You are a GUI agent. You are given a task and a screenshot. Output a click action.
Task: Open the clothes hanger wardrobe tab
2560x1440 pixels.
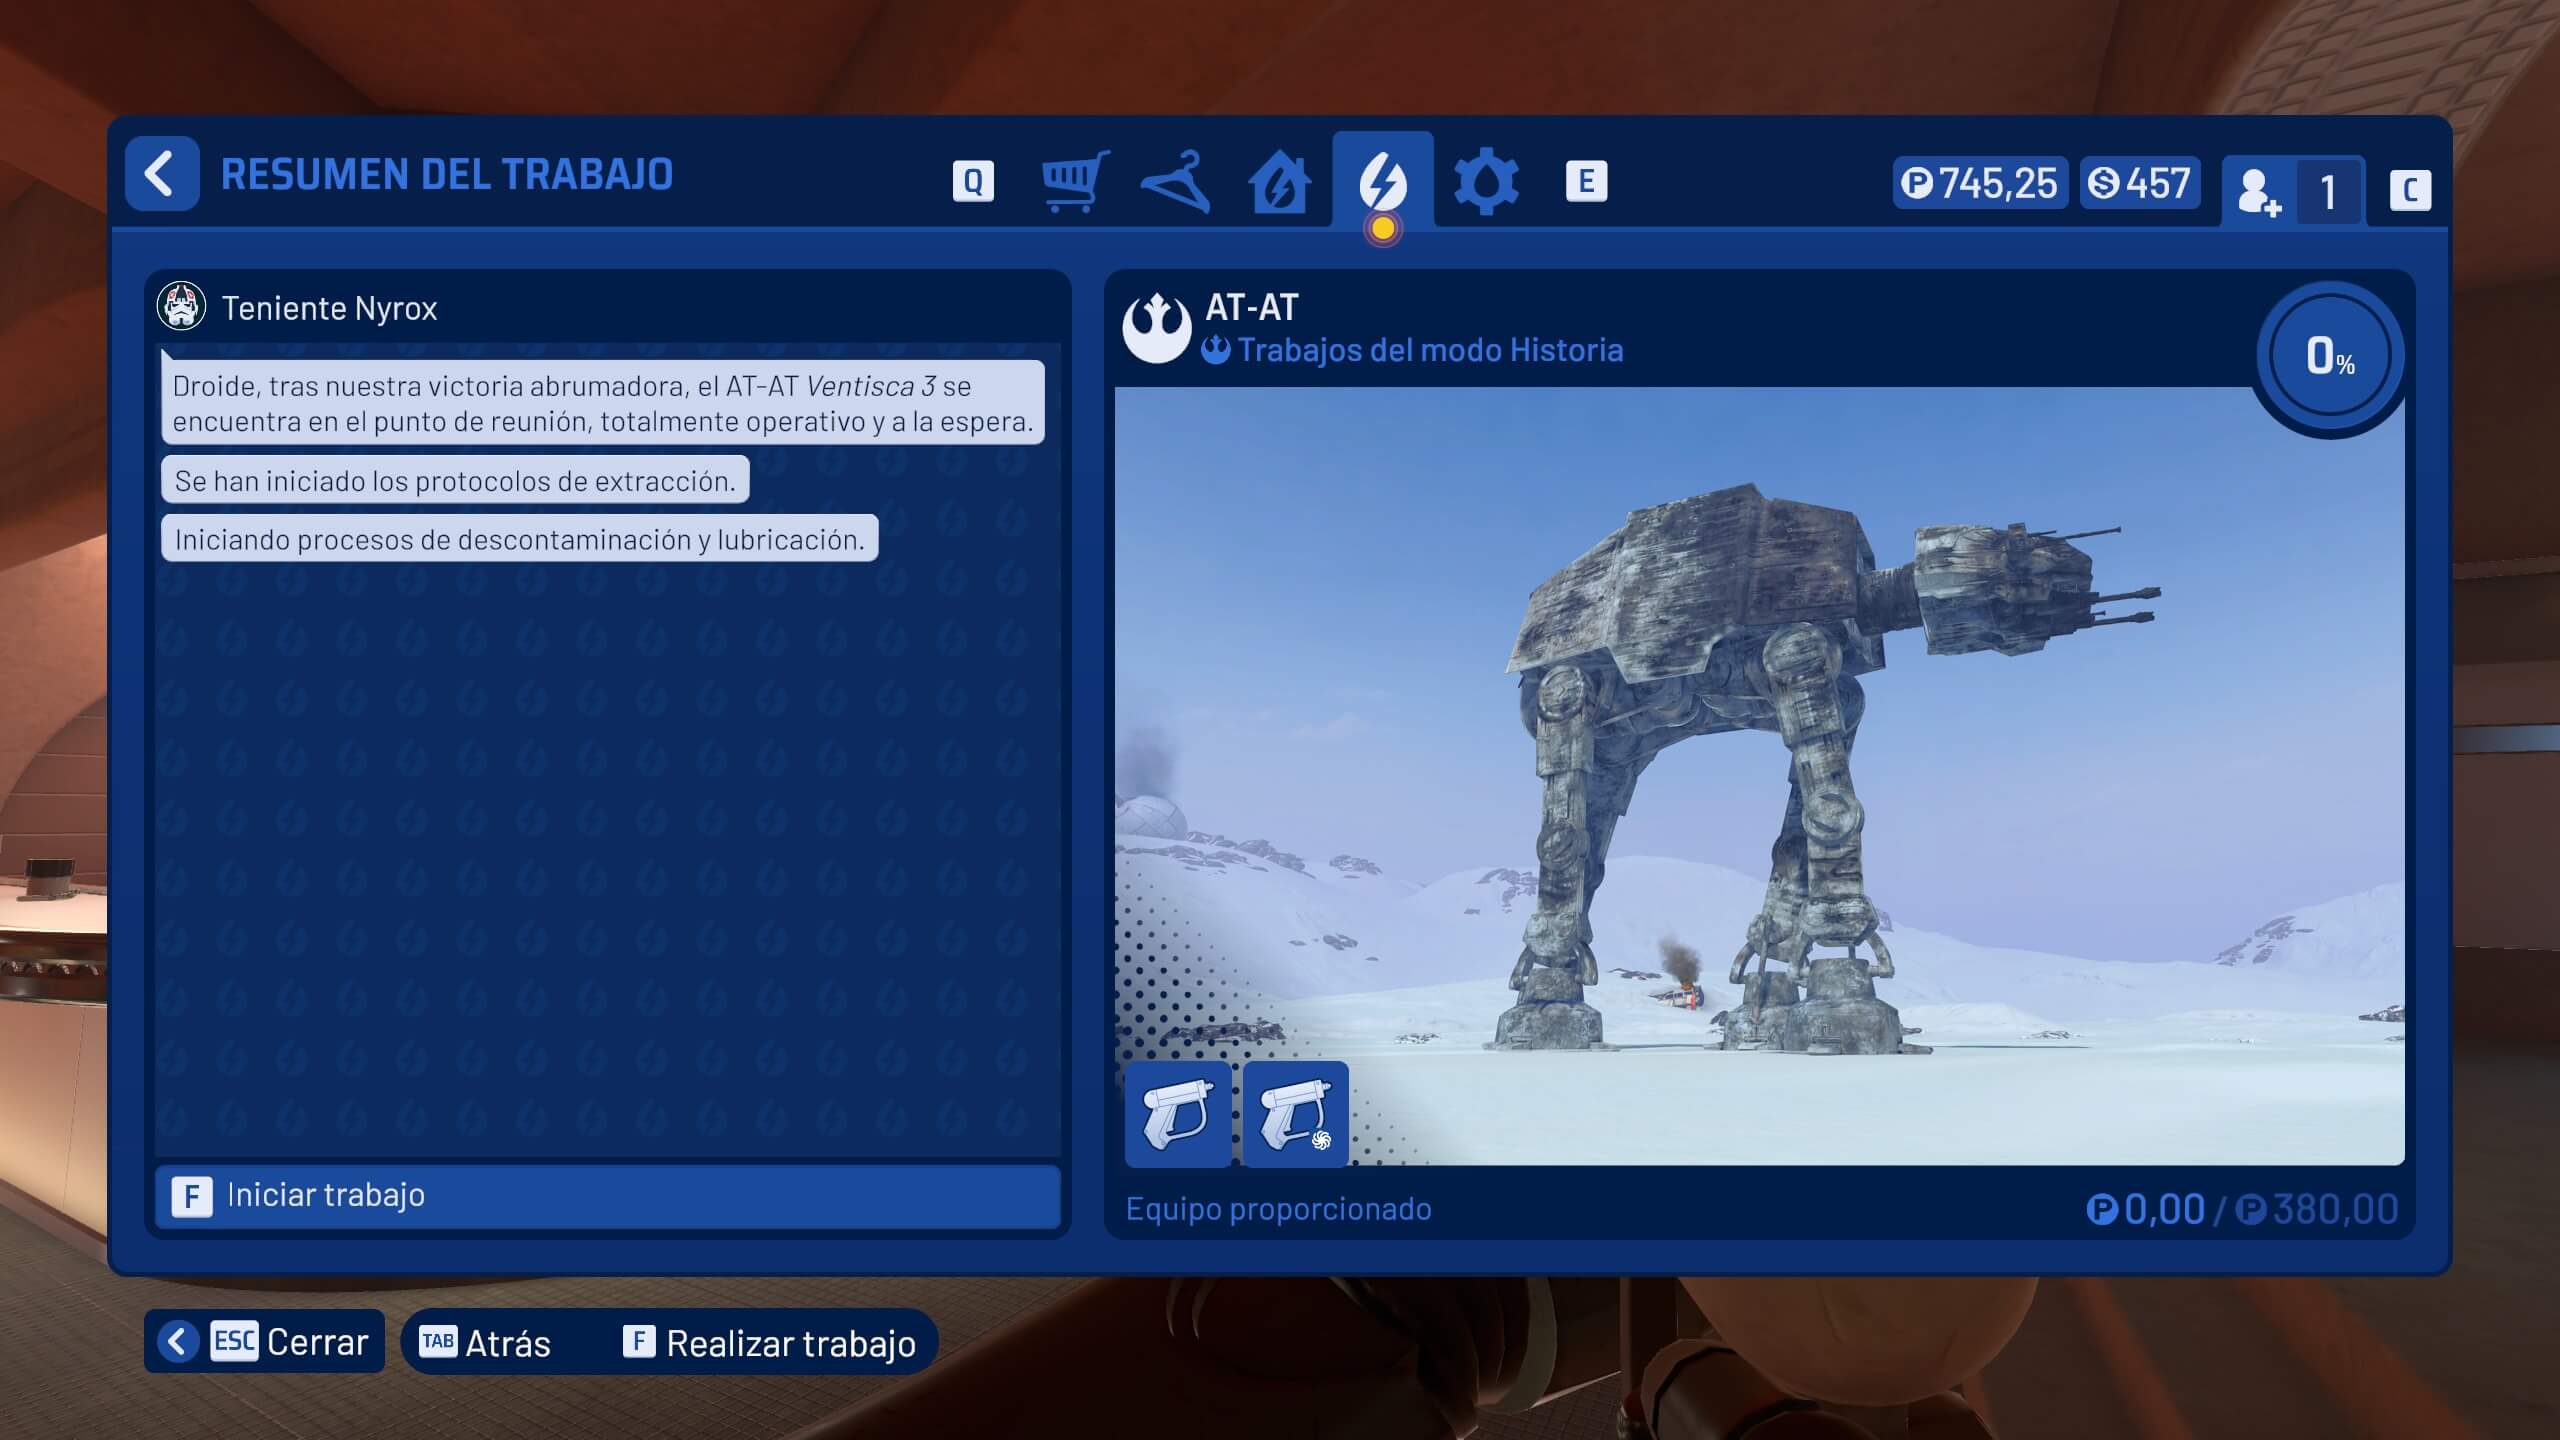(1175, 181)
